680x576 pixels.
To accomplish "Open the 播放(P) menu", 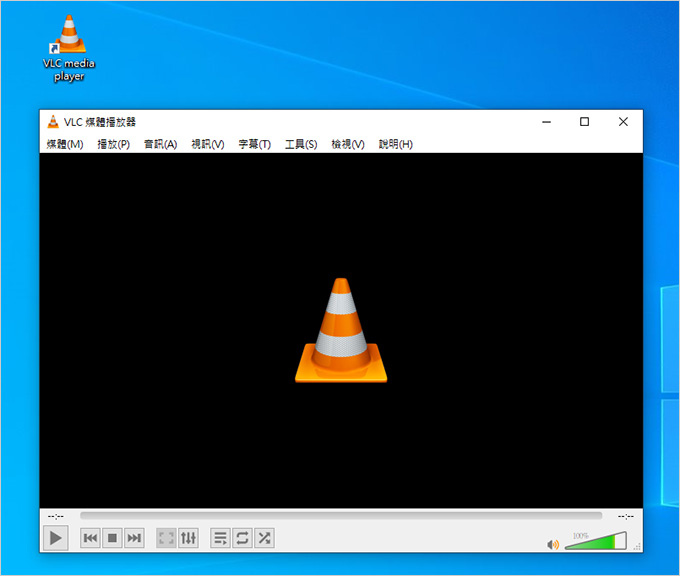I will point(114,144).
